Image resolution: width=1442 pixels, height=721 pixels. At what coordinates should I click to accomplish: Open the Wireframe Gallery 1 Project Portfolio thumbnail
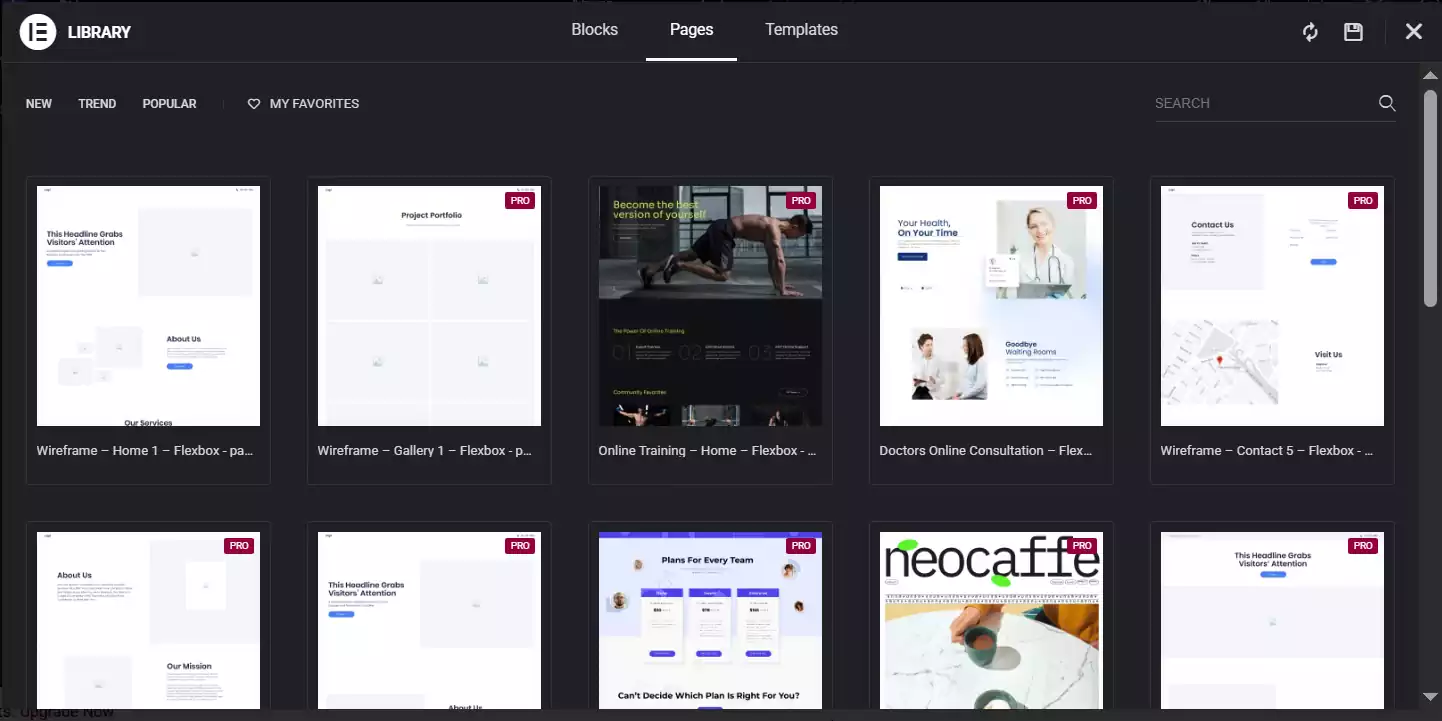point(429,306)
